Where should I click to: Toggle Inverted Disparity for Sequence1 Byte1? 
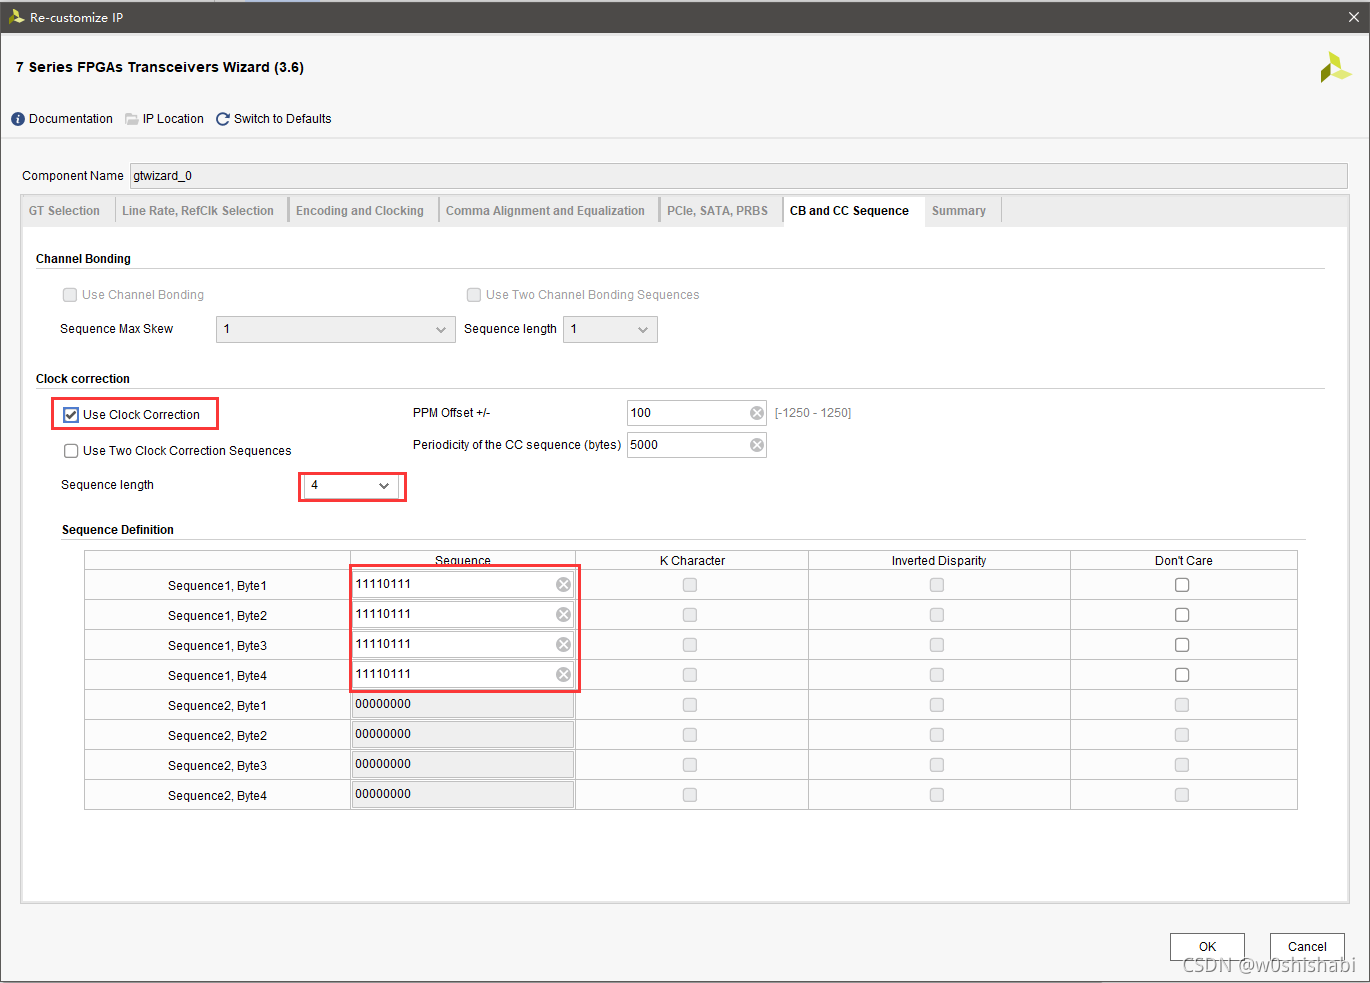[x=937, y=585]
